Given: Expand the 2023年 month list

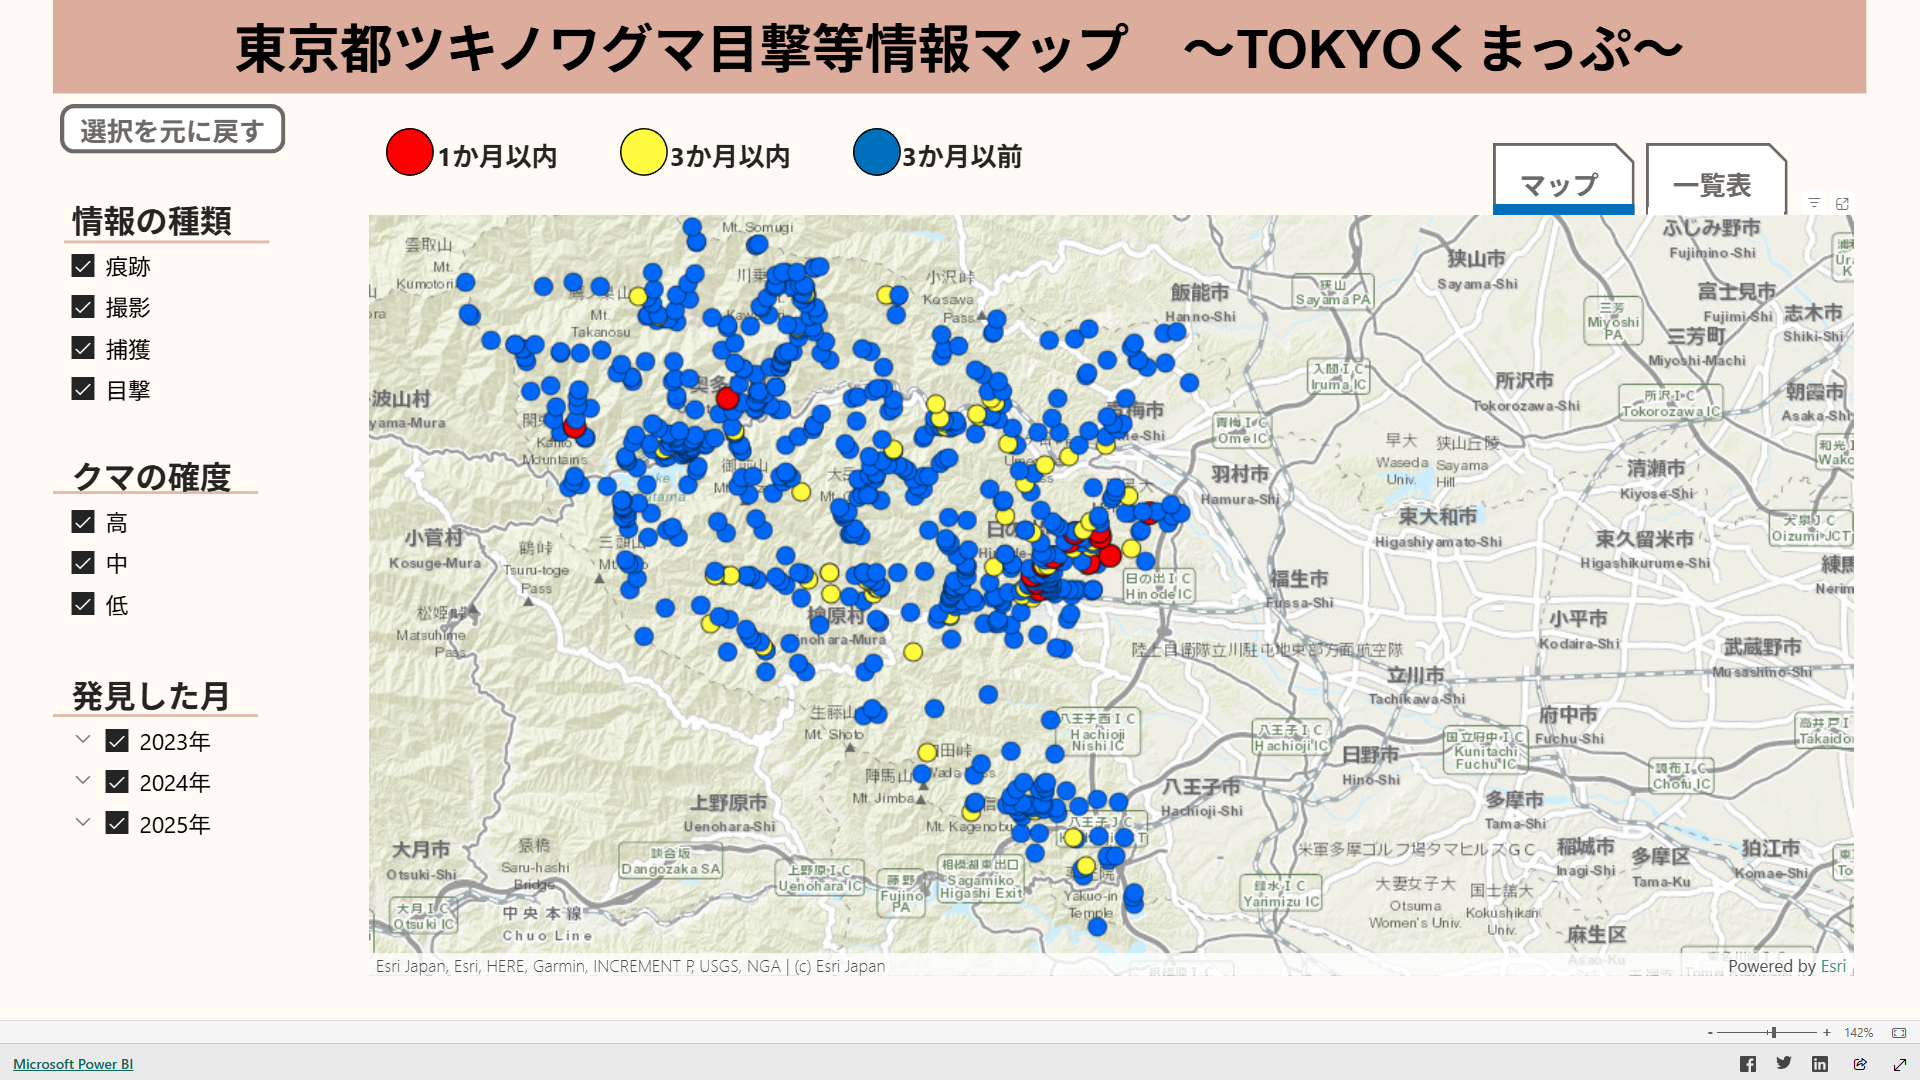Looking at the screenshot, I should 83,740.
